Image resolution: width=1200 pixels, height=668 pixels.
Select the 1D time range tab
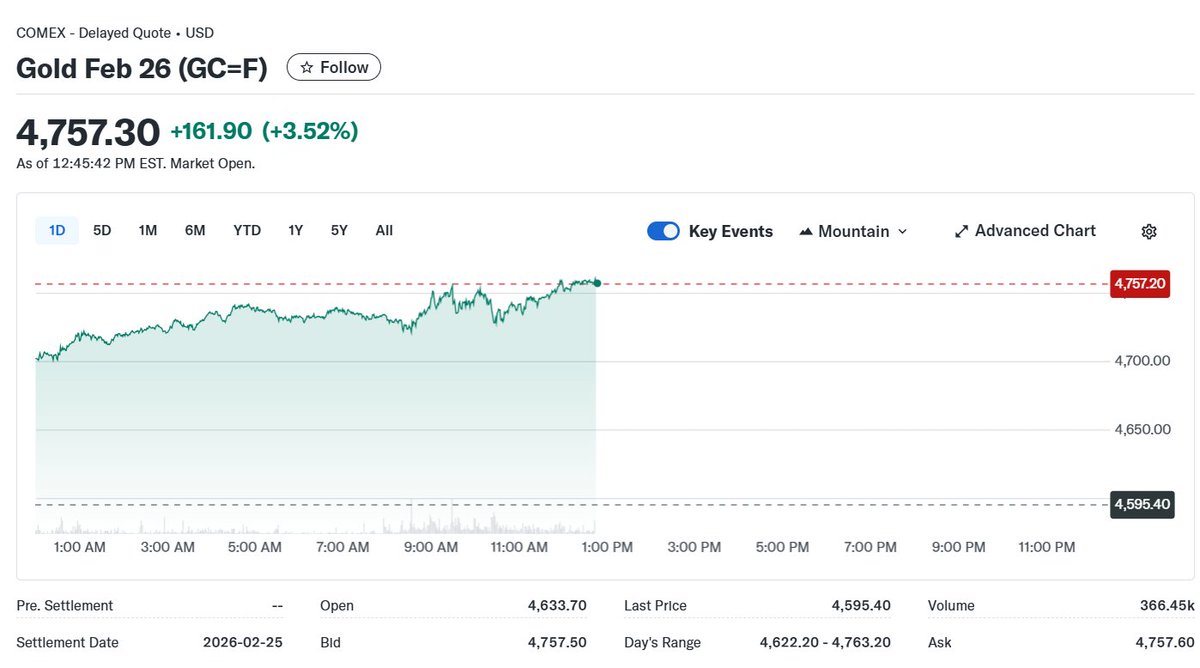pos(57,230)
